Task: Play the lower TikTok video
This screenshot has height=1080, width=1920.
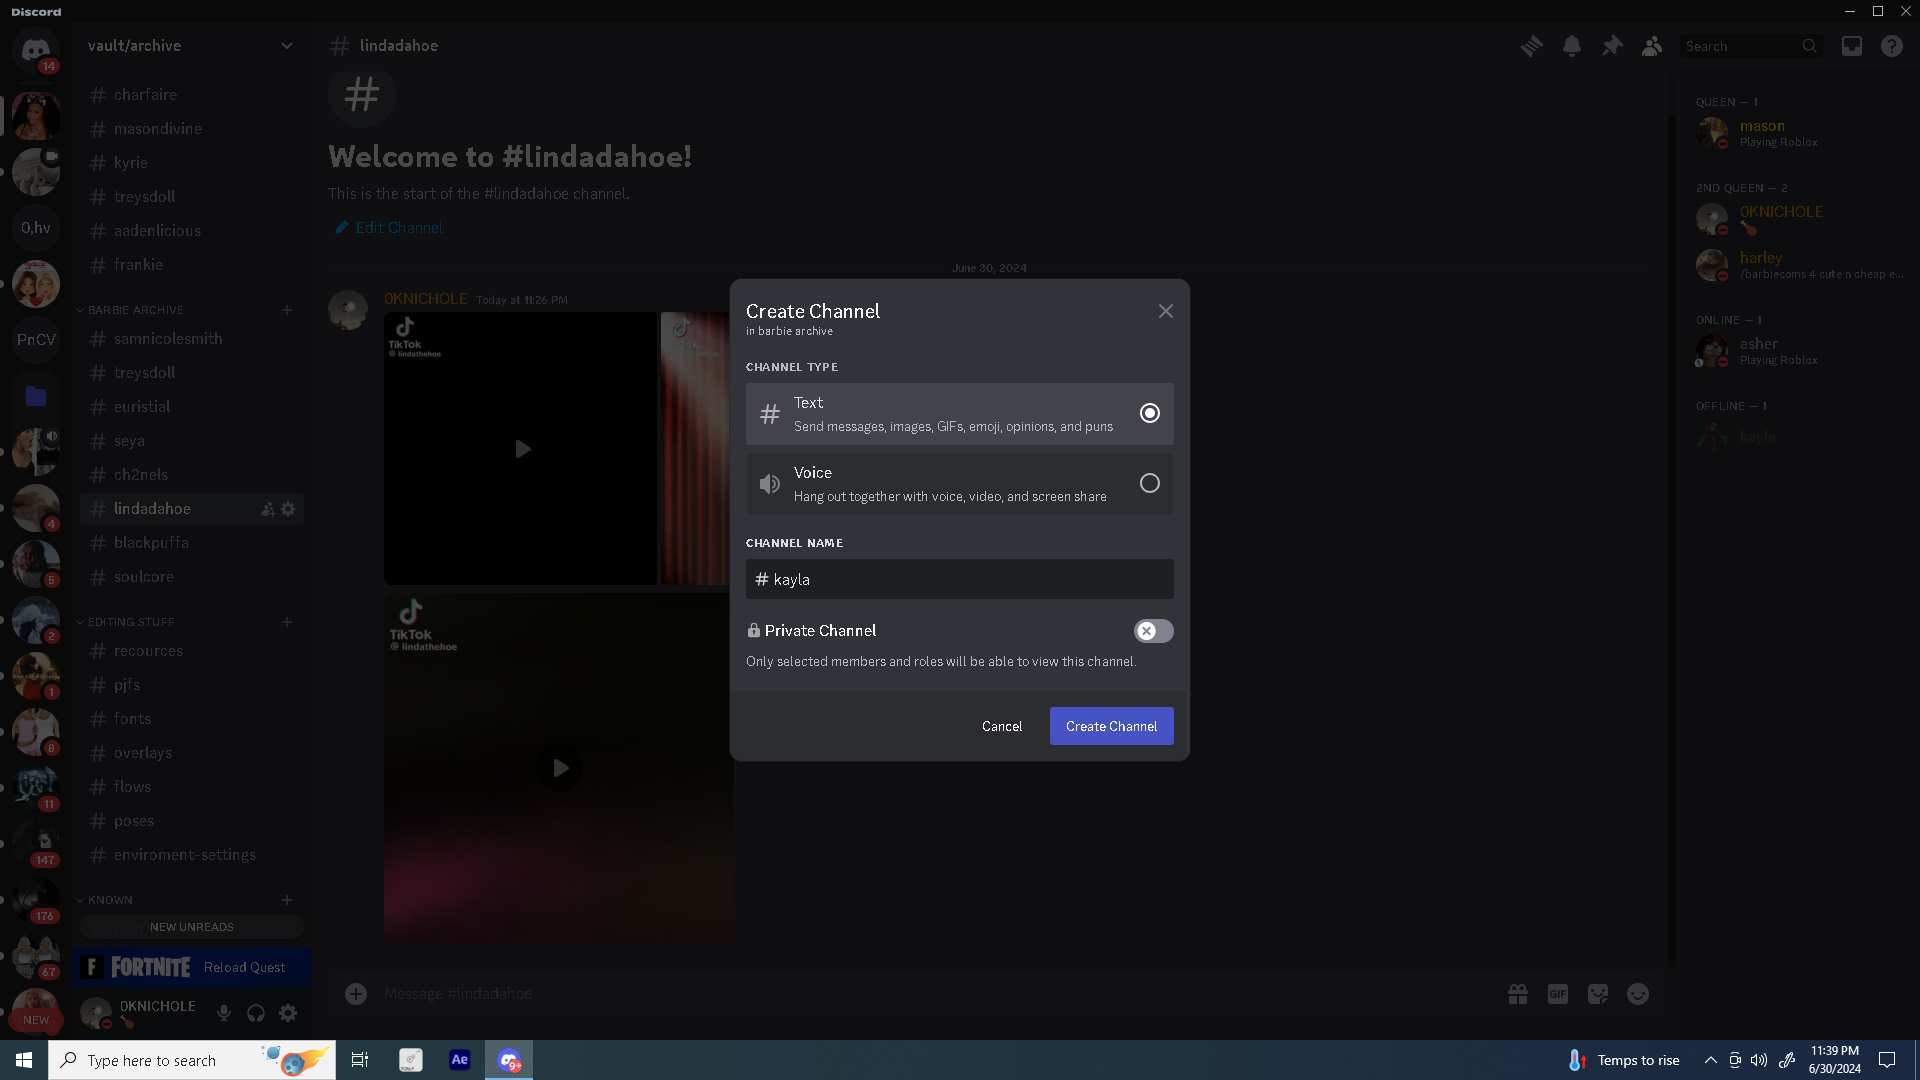Action: tap(560, 768)
